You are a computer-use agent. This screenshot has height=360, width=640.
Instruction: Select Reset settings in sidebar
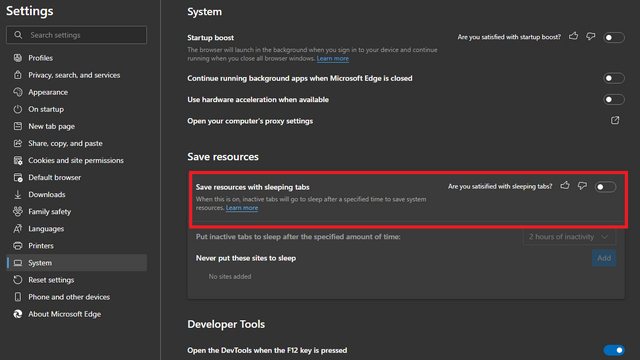pyautogui.click(x=77, y=280)
